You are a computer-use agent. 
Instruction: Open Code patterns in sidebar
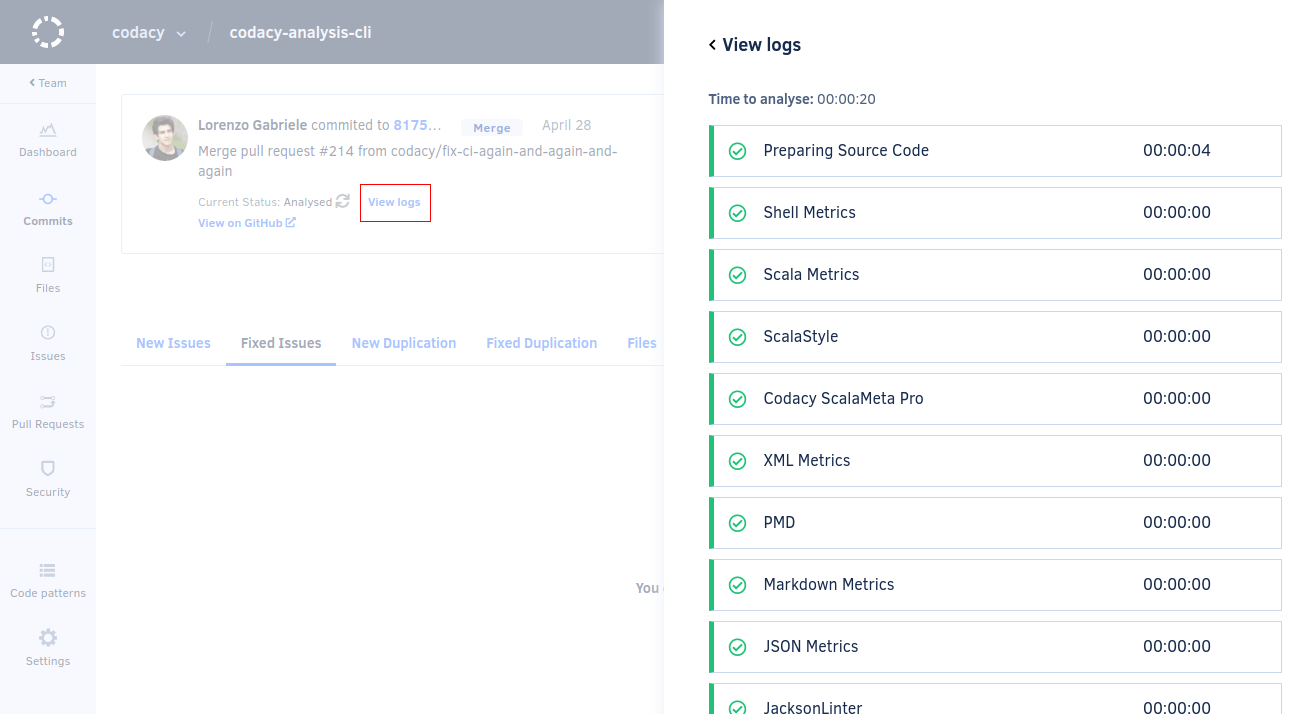pyautogui.click(x=48, y=571)
